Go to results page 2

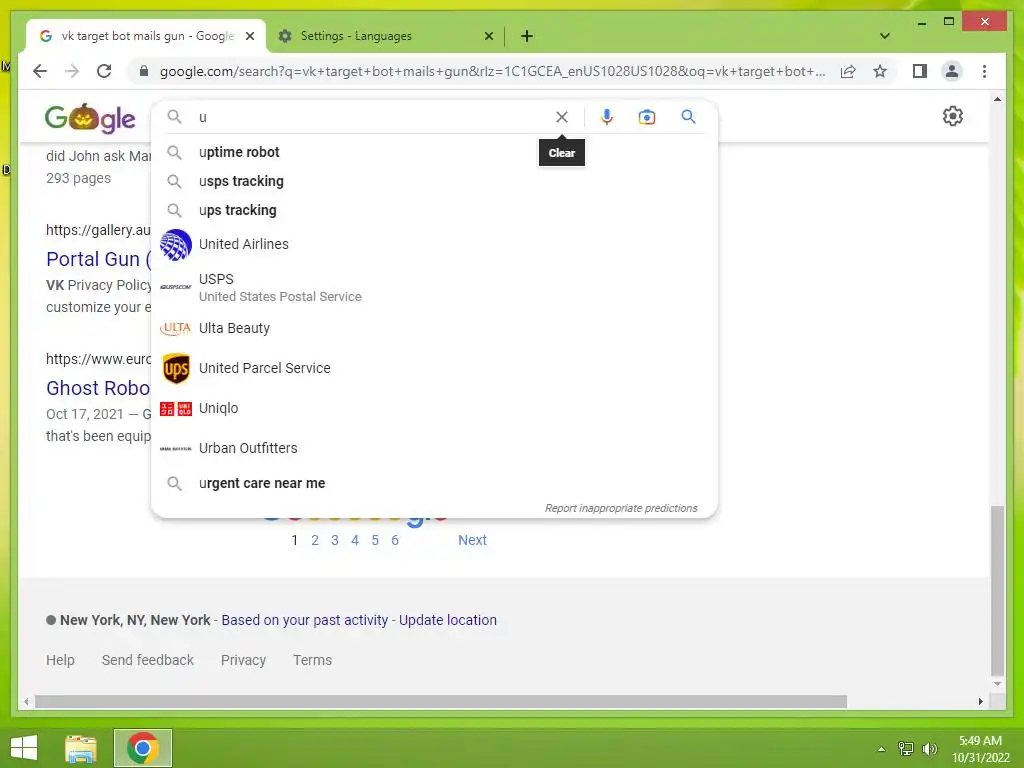coord(315,540)
